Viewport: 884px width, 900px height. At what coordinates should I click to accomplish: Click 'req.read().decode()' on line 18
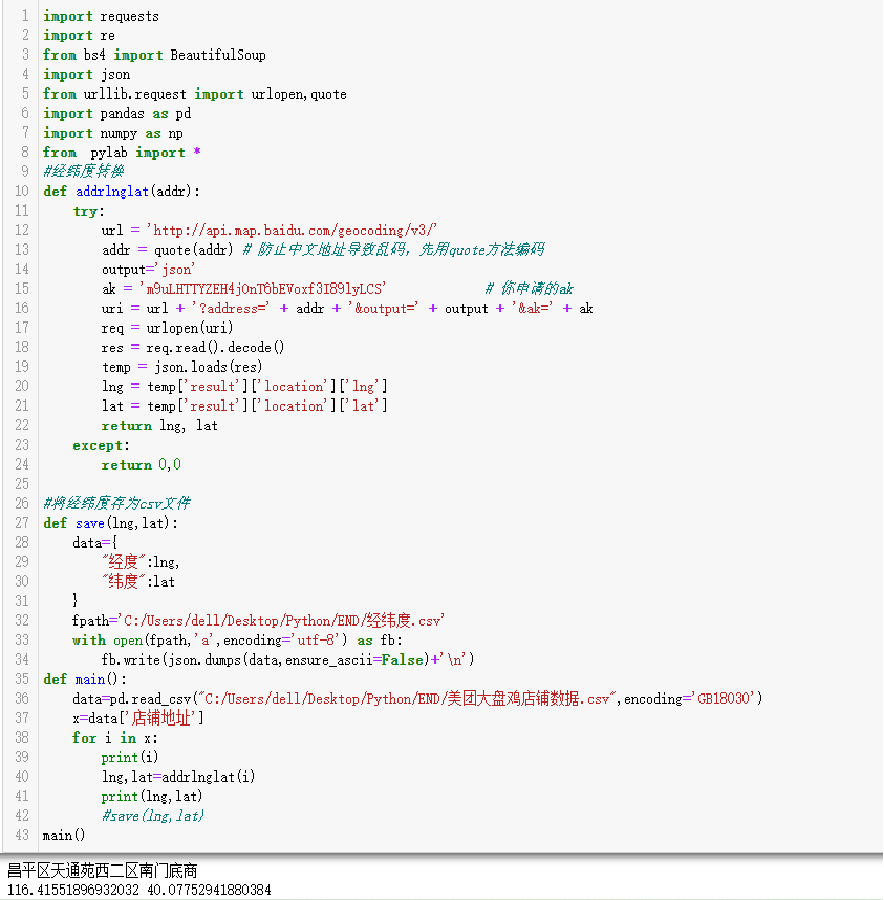pos(215,348)
